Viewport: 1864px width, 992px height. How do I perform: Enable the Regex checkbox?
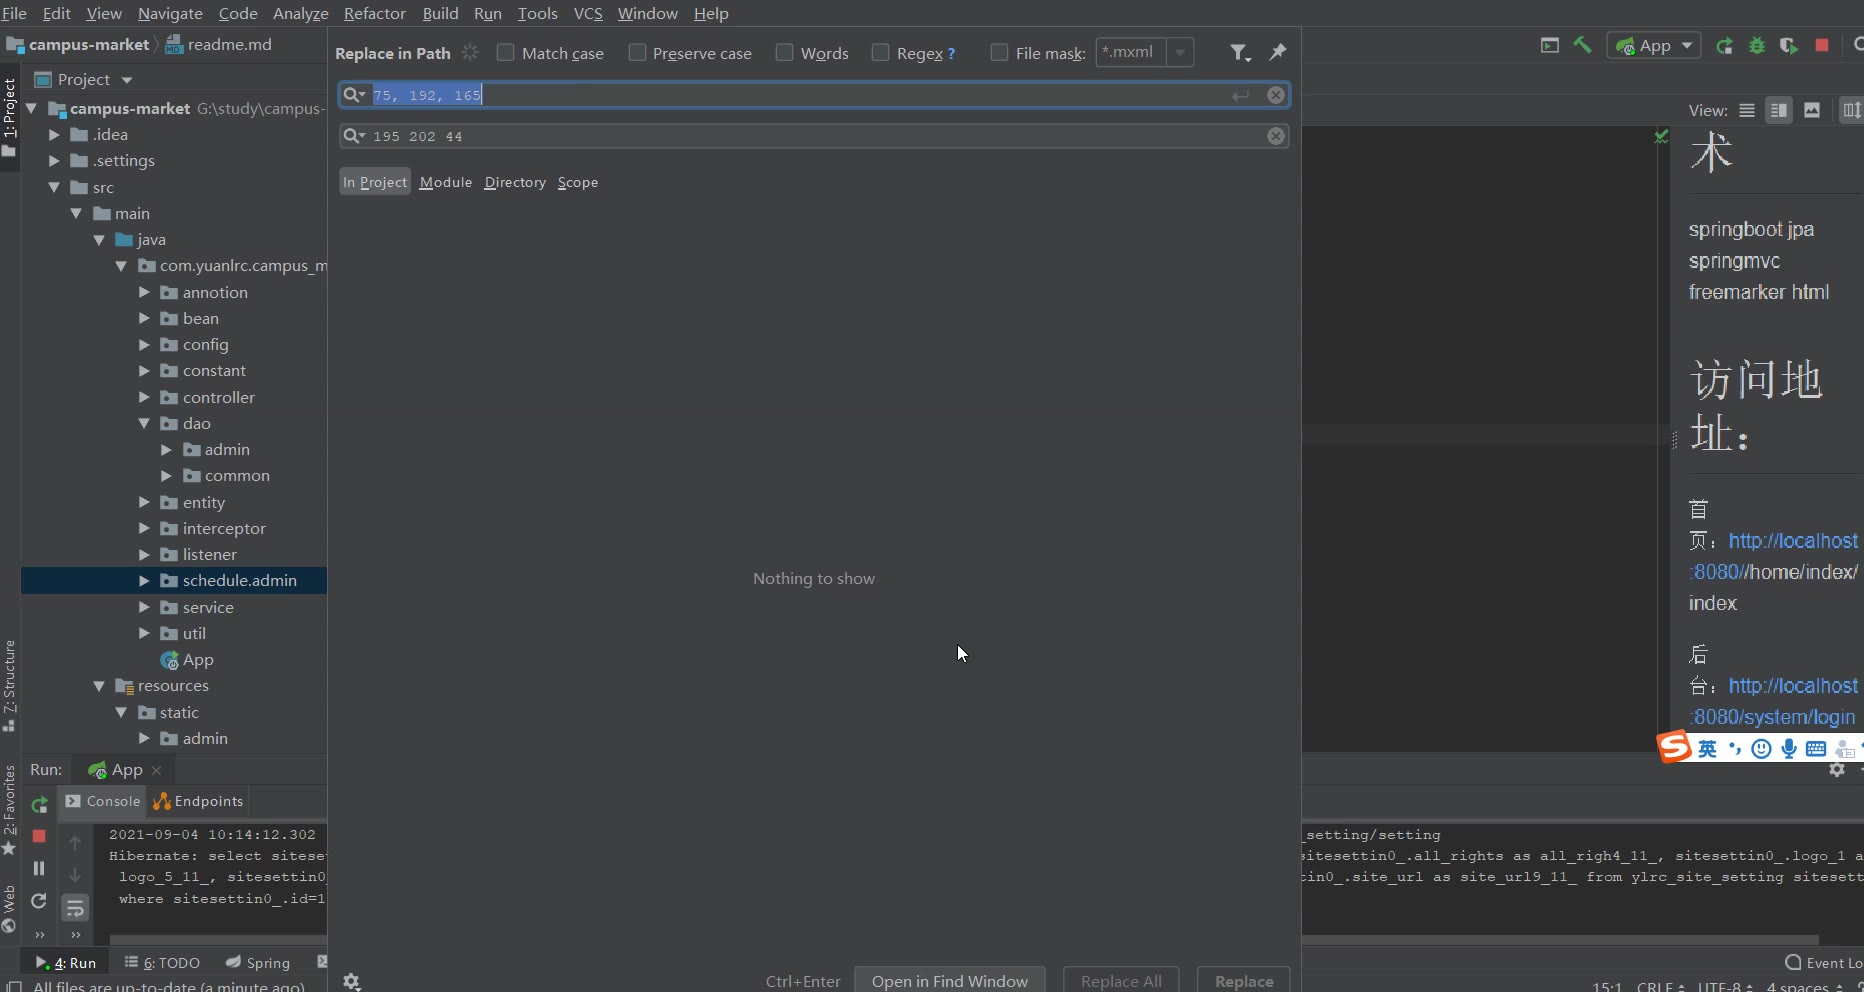[x=880, y=53]
